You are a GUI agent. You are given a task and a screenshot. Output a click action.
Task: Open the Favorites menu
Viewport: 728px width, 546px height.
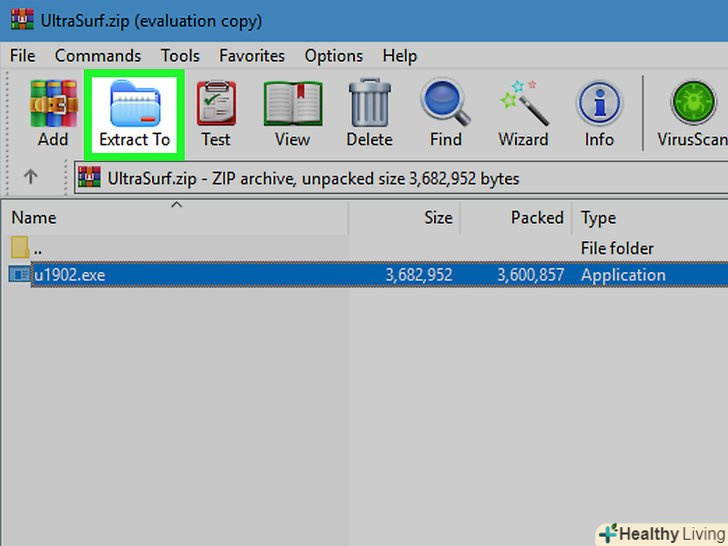pyautogui.click(x=252, y=56)
